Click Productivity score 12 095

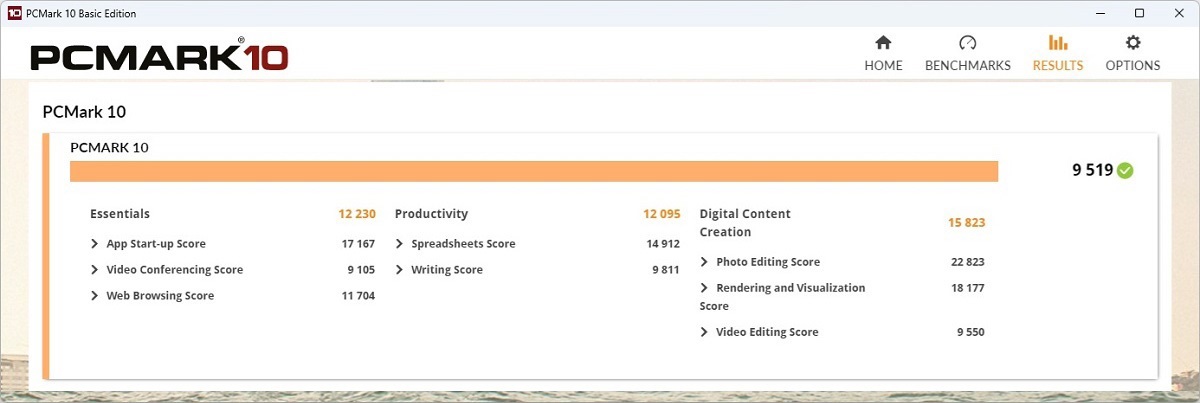point(662,214)
